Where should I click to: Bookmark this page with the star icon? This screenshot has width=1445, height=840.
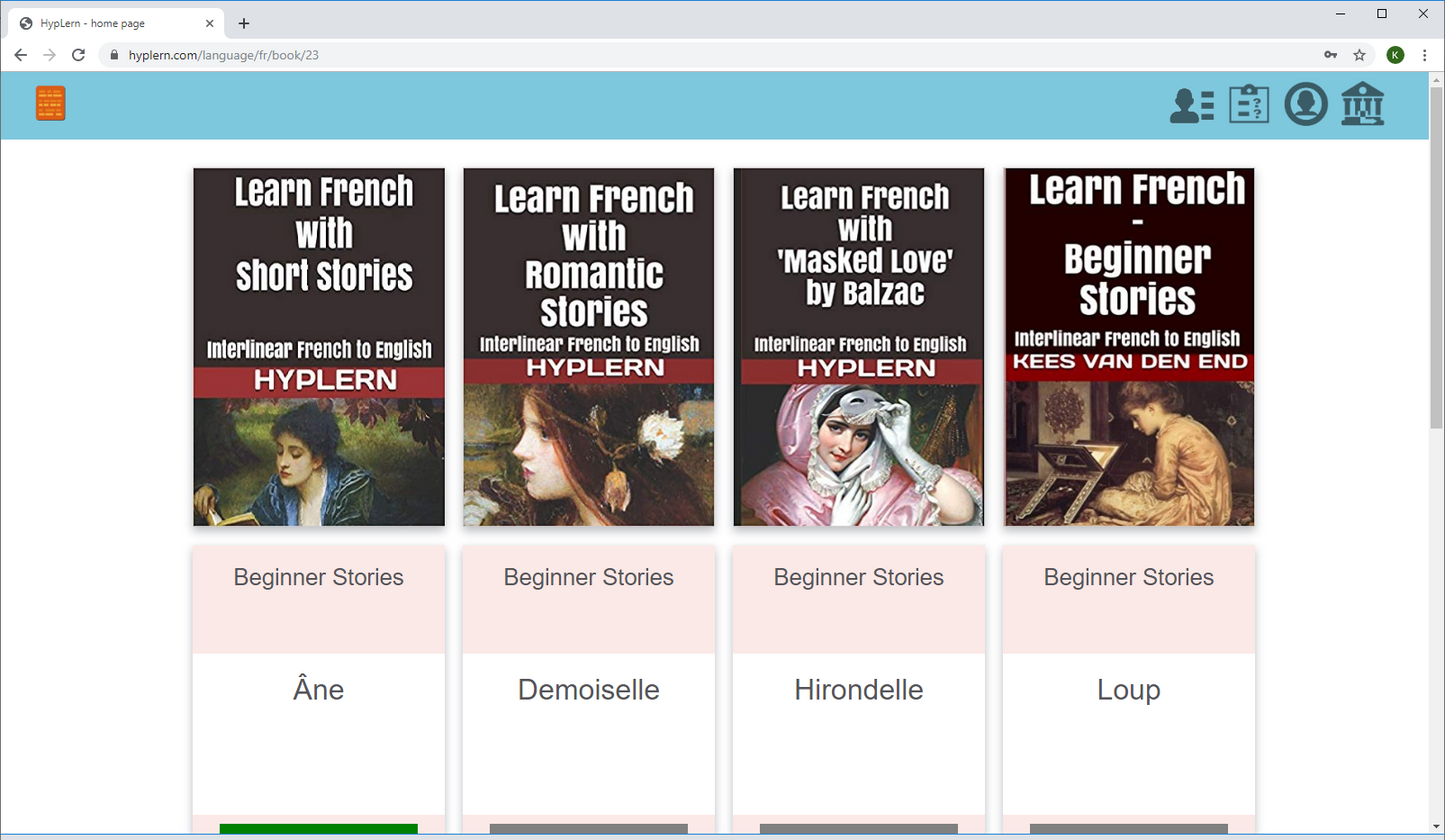[1359, 55]
